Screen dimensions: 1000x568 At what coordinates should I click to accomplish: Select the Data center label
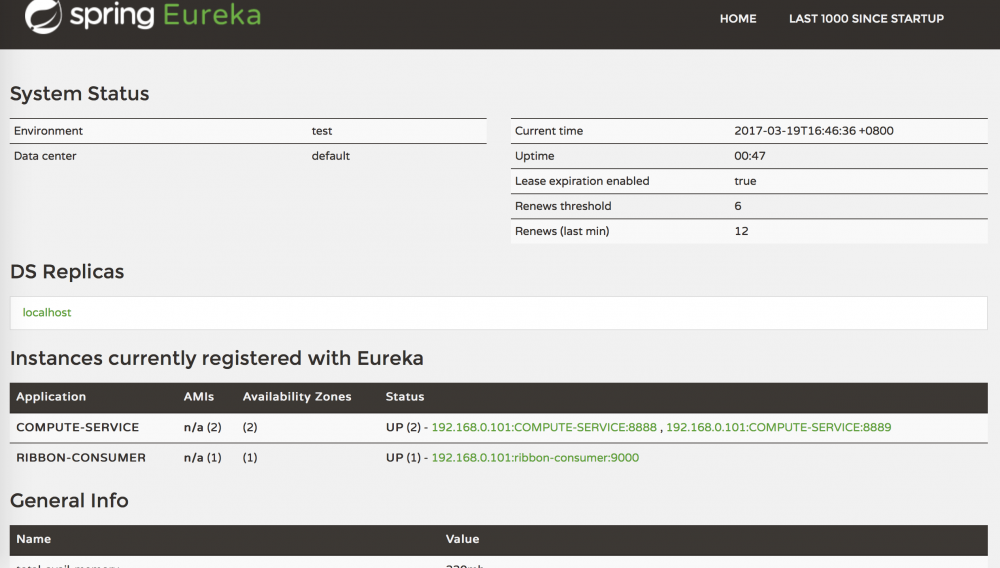click(45, 156)
